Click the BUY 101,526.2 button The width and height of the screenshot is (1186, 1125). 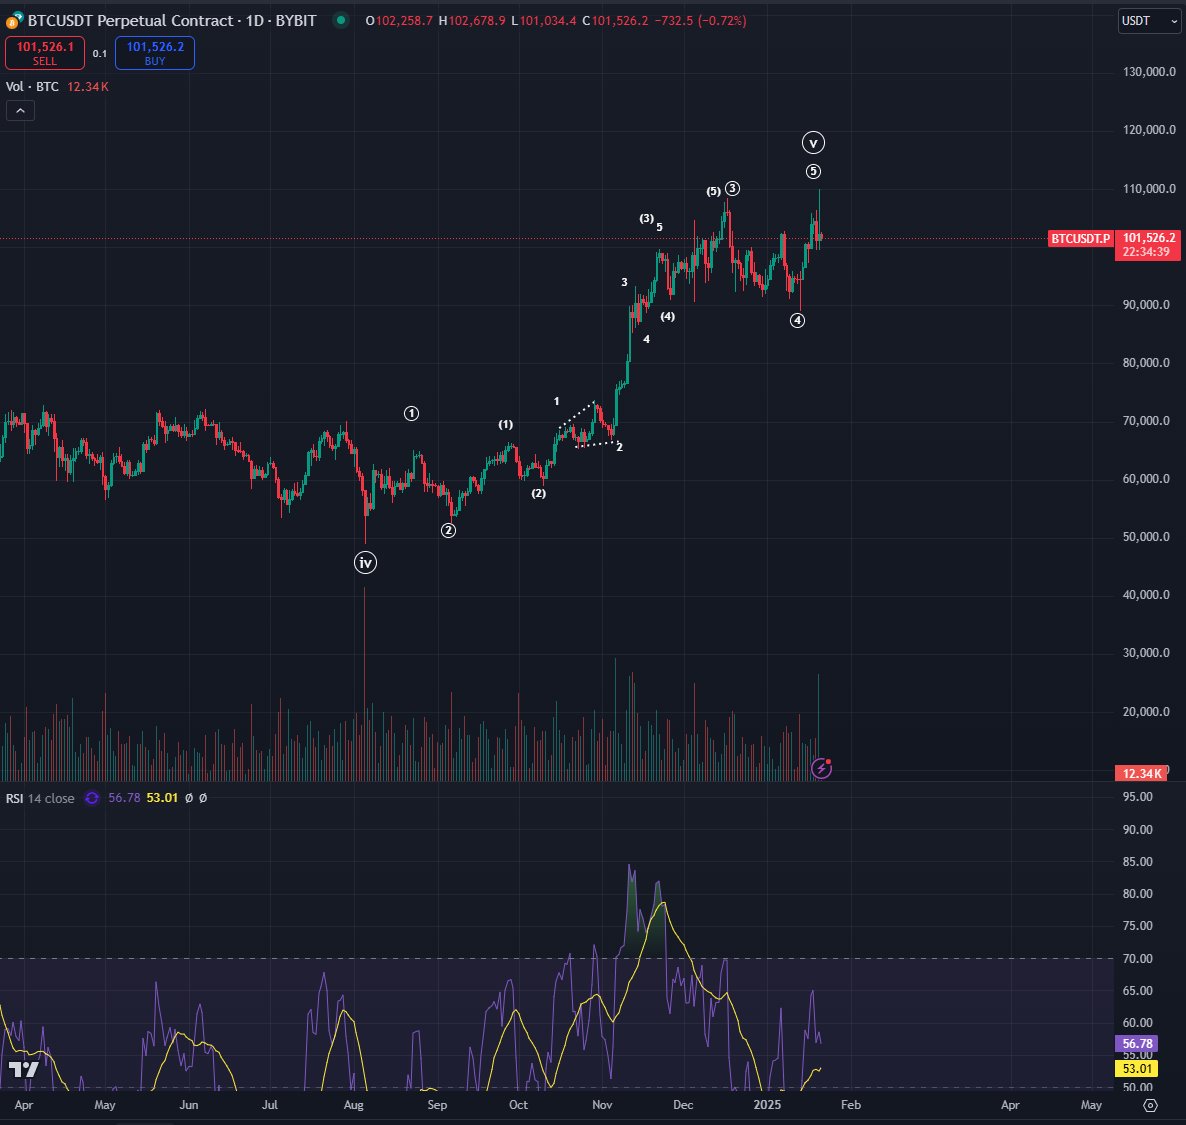point(155,53)
